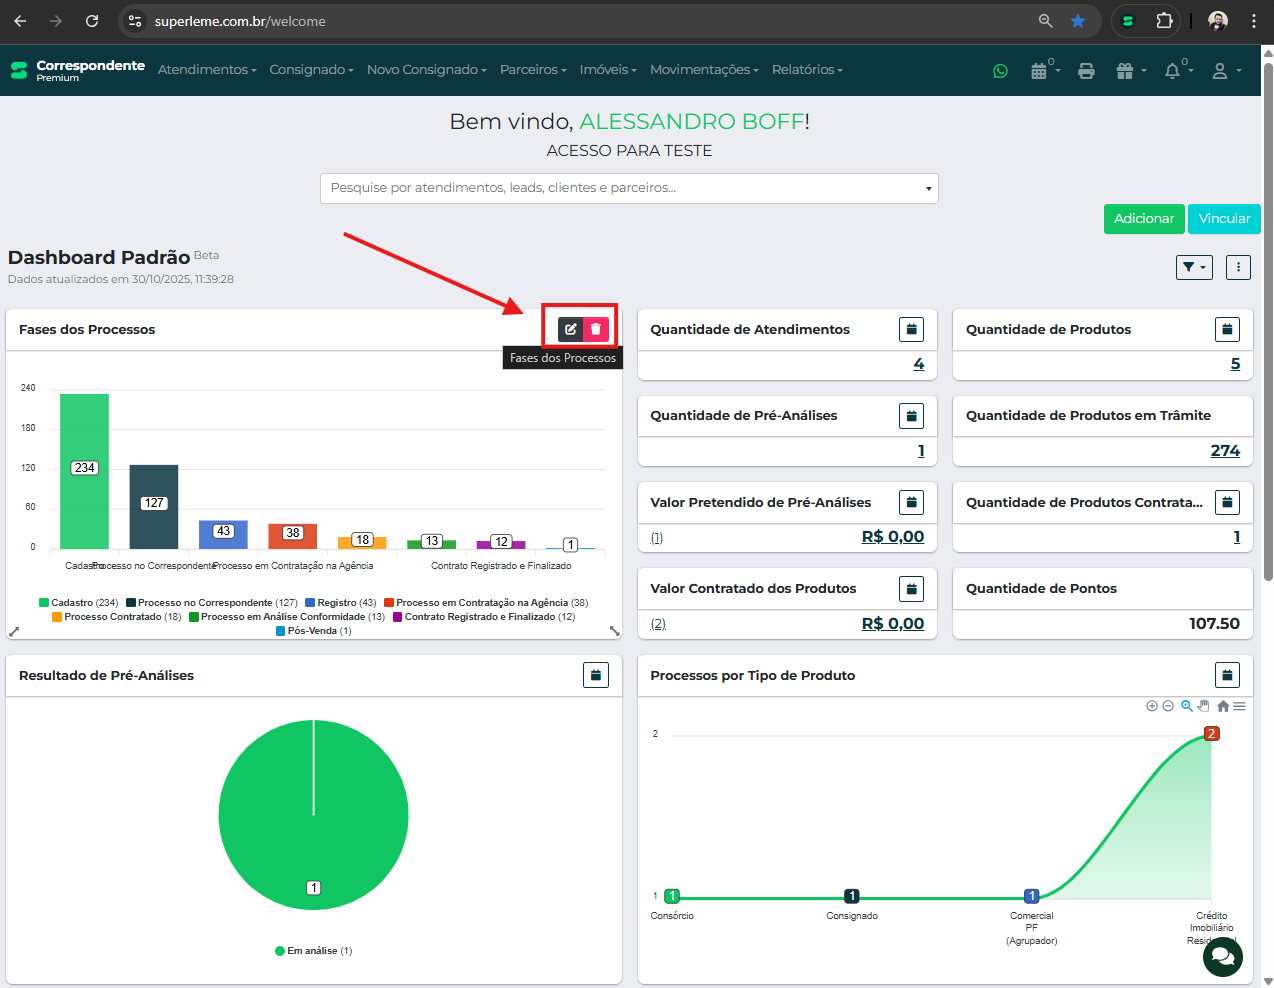Toggle the Registro legend entry
This screenshot has width=1274, height=988.
[x=341, y=603]
